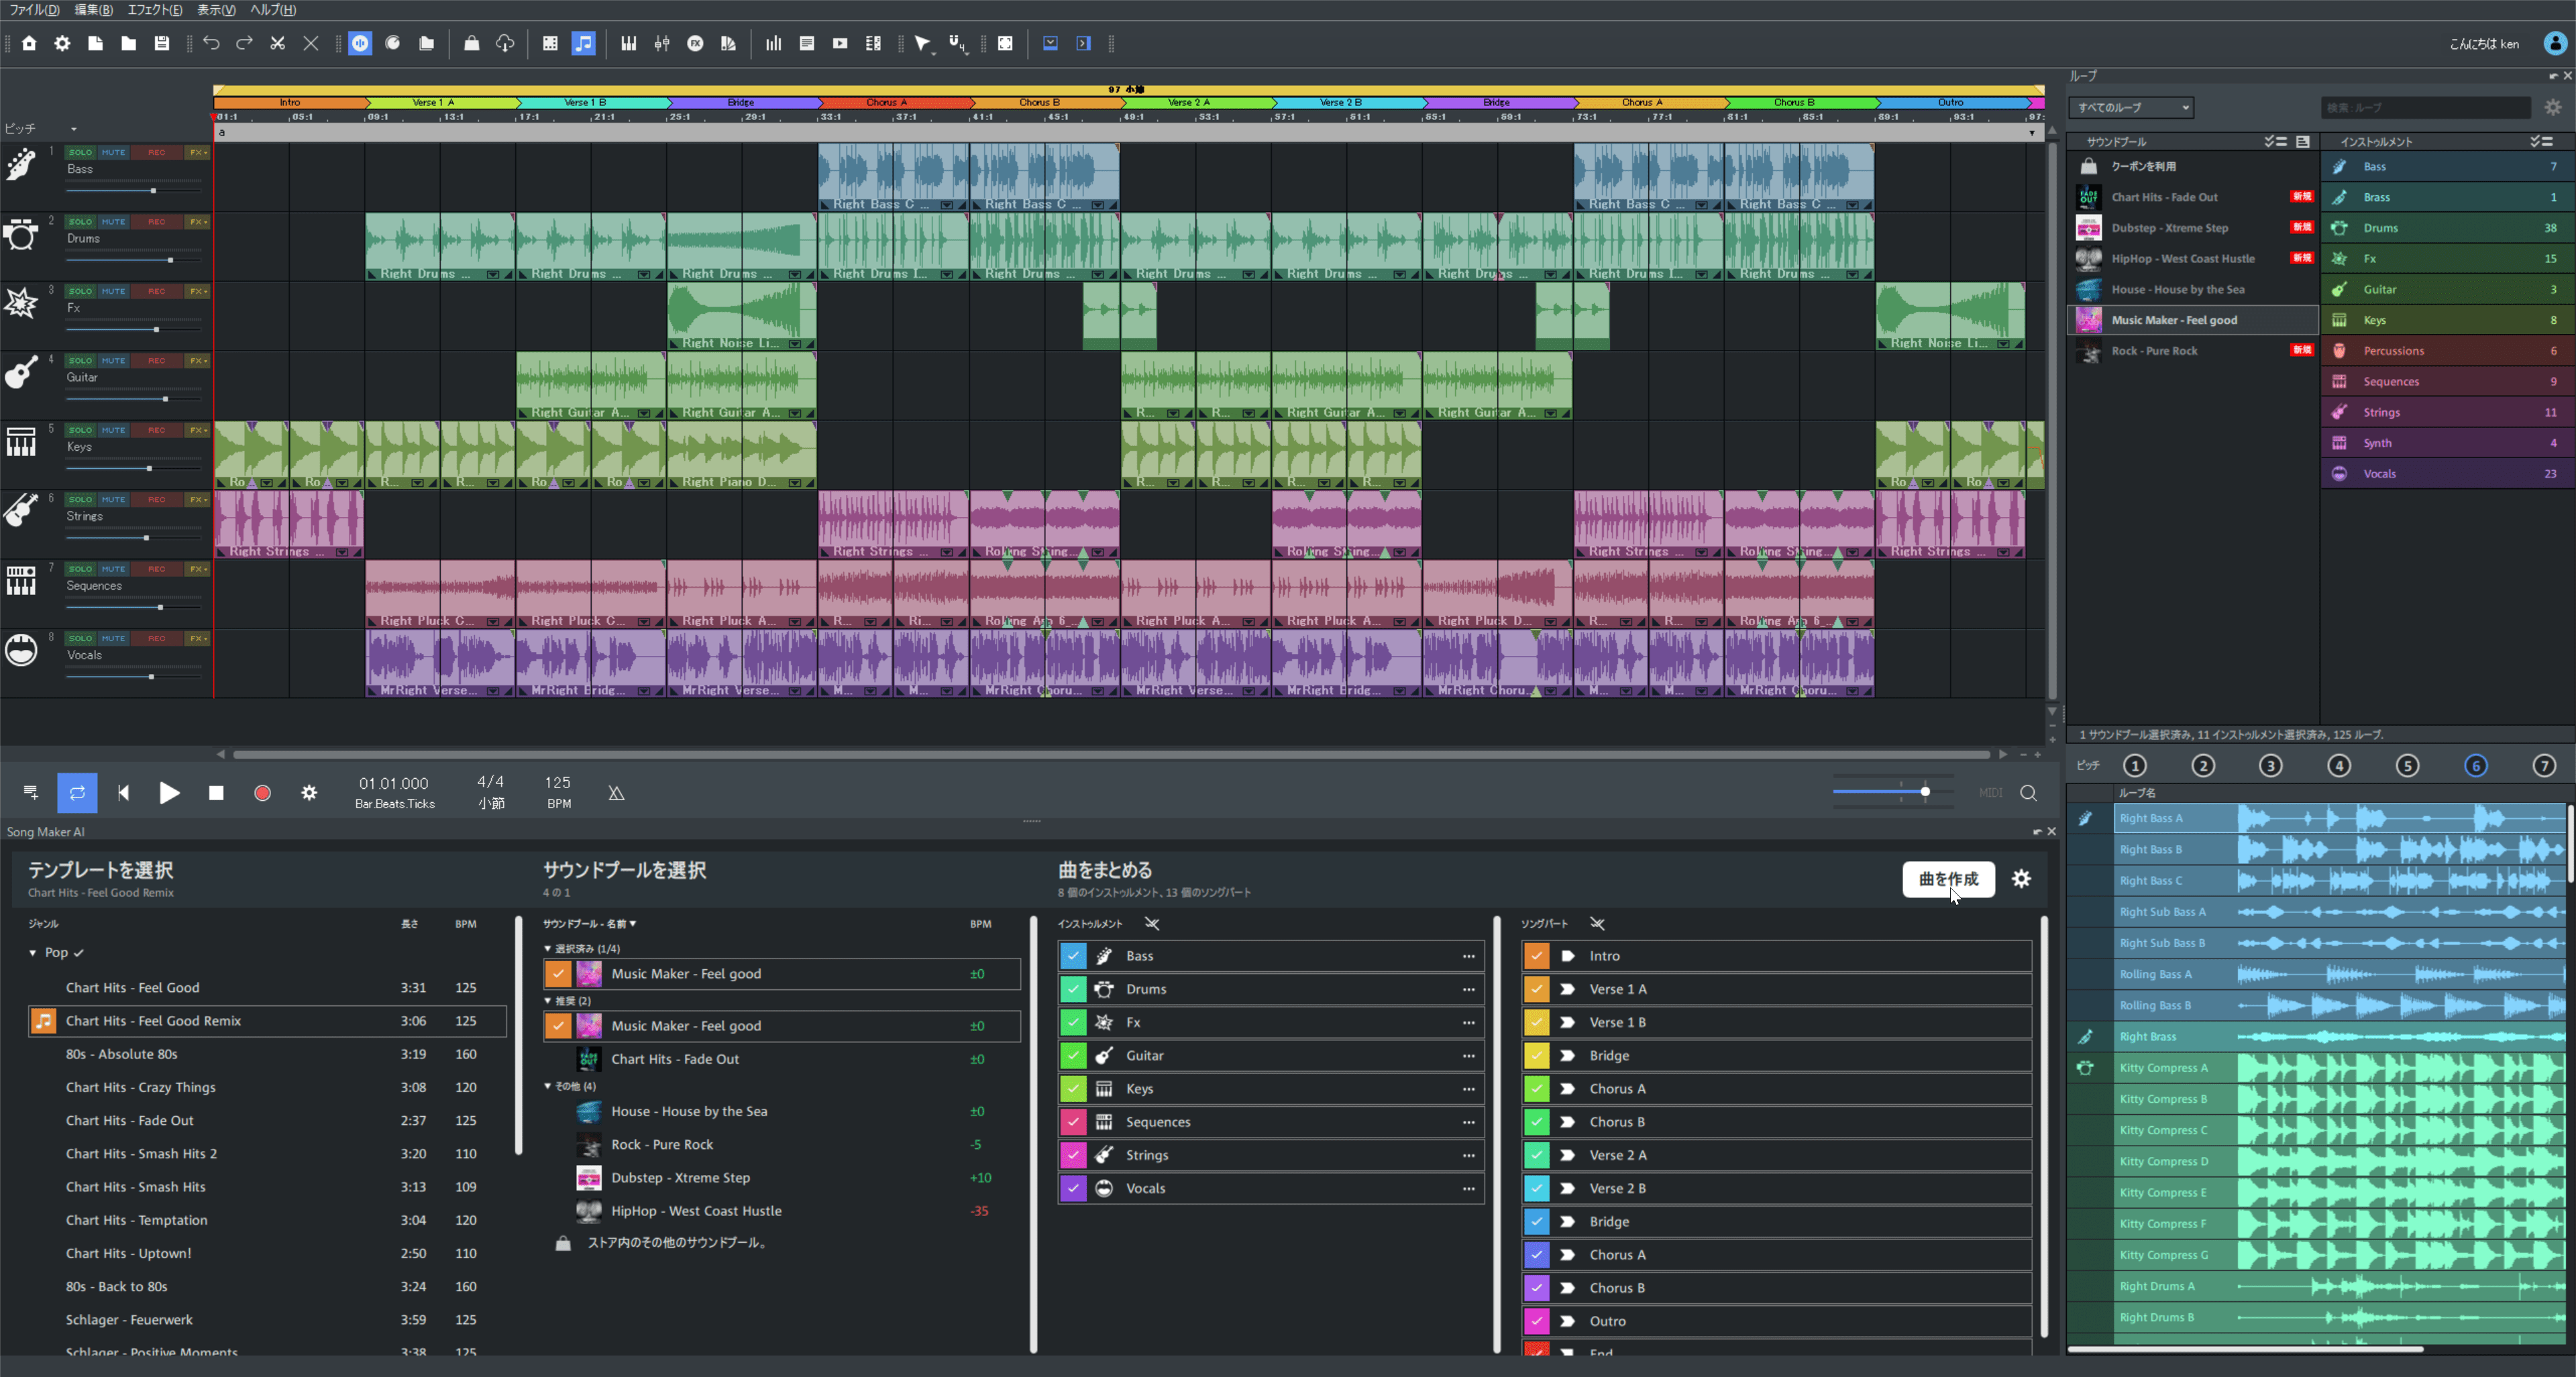Toggle the metronome icon near BPM display
The height and width of the screenshot is (1377, 2576).
click(x=616, y=792)
